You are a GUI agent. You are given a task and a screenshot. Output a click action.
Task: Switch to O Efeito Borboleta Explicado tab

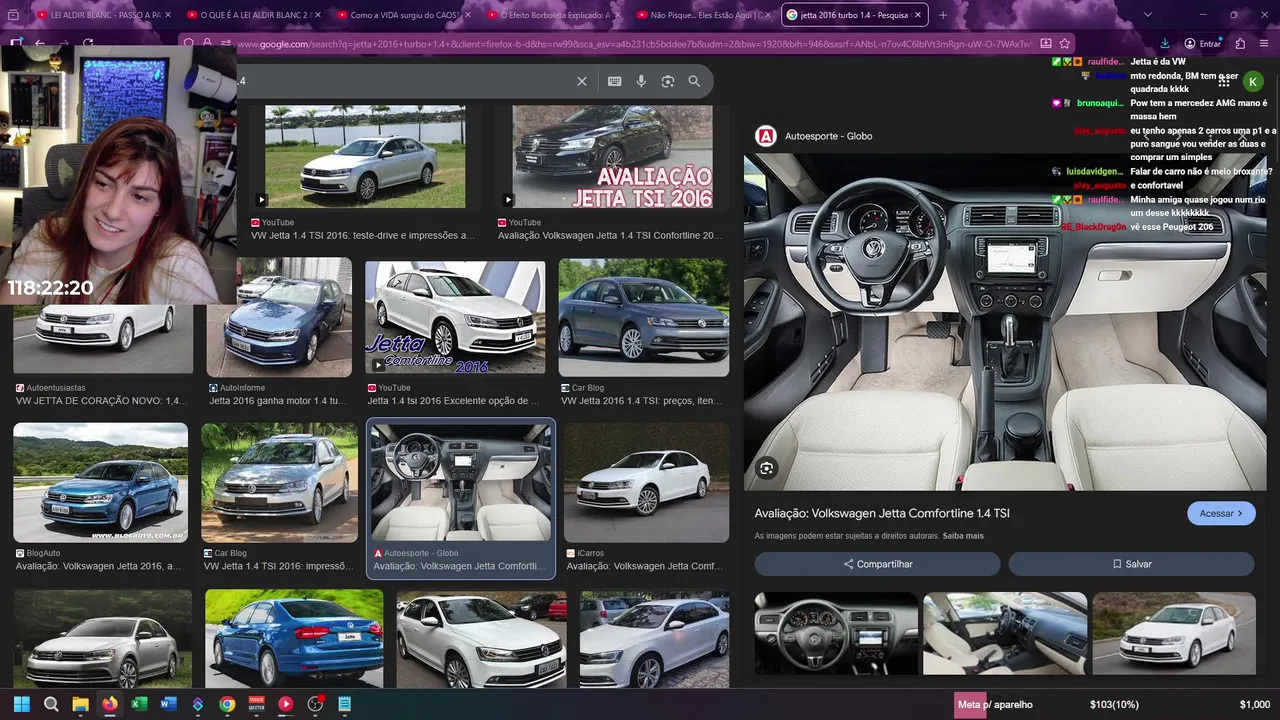click(x=552, y=15)
